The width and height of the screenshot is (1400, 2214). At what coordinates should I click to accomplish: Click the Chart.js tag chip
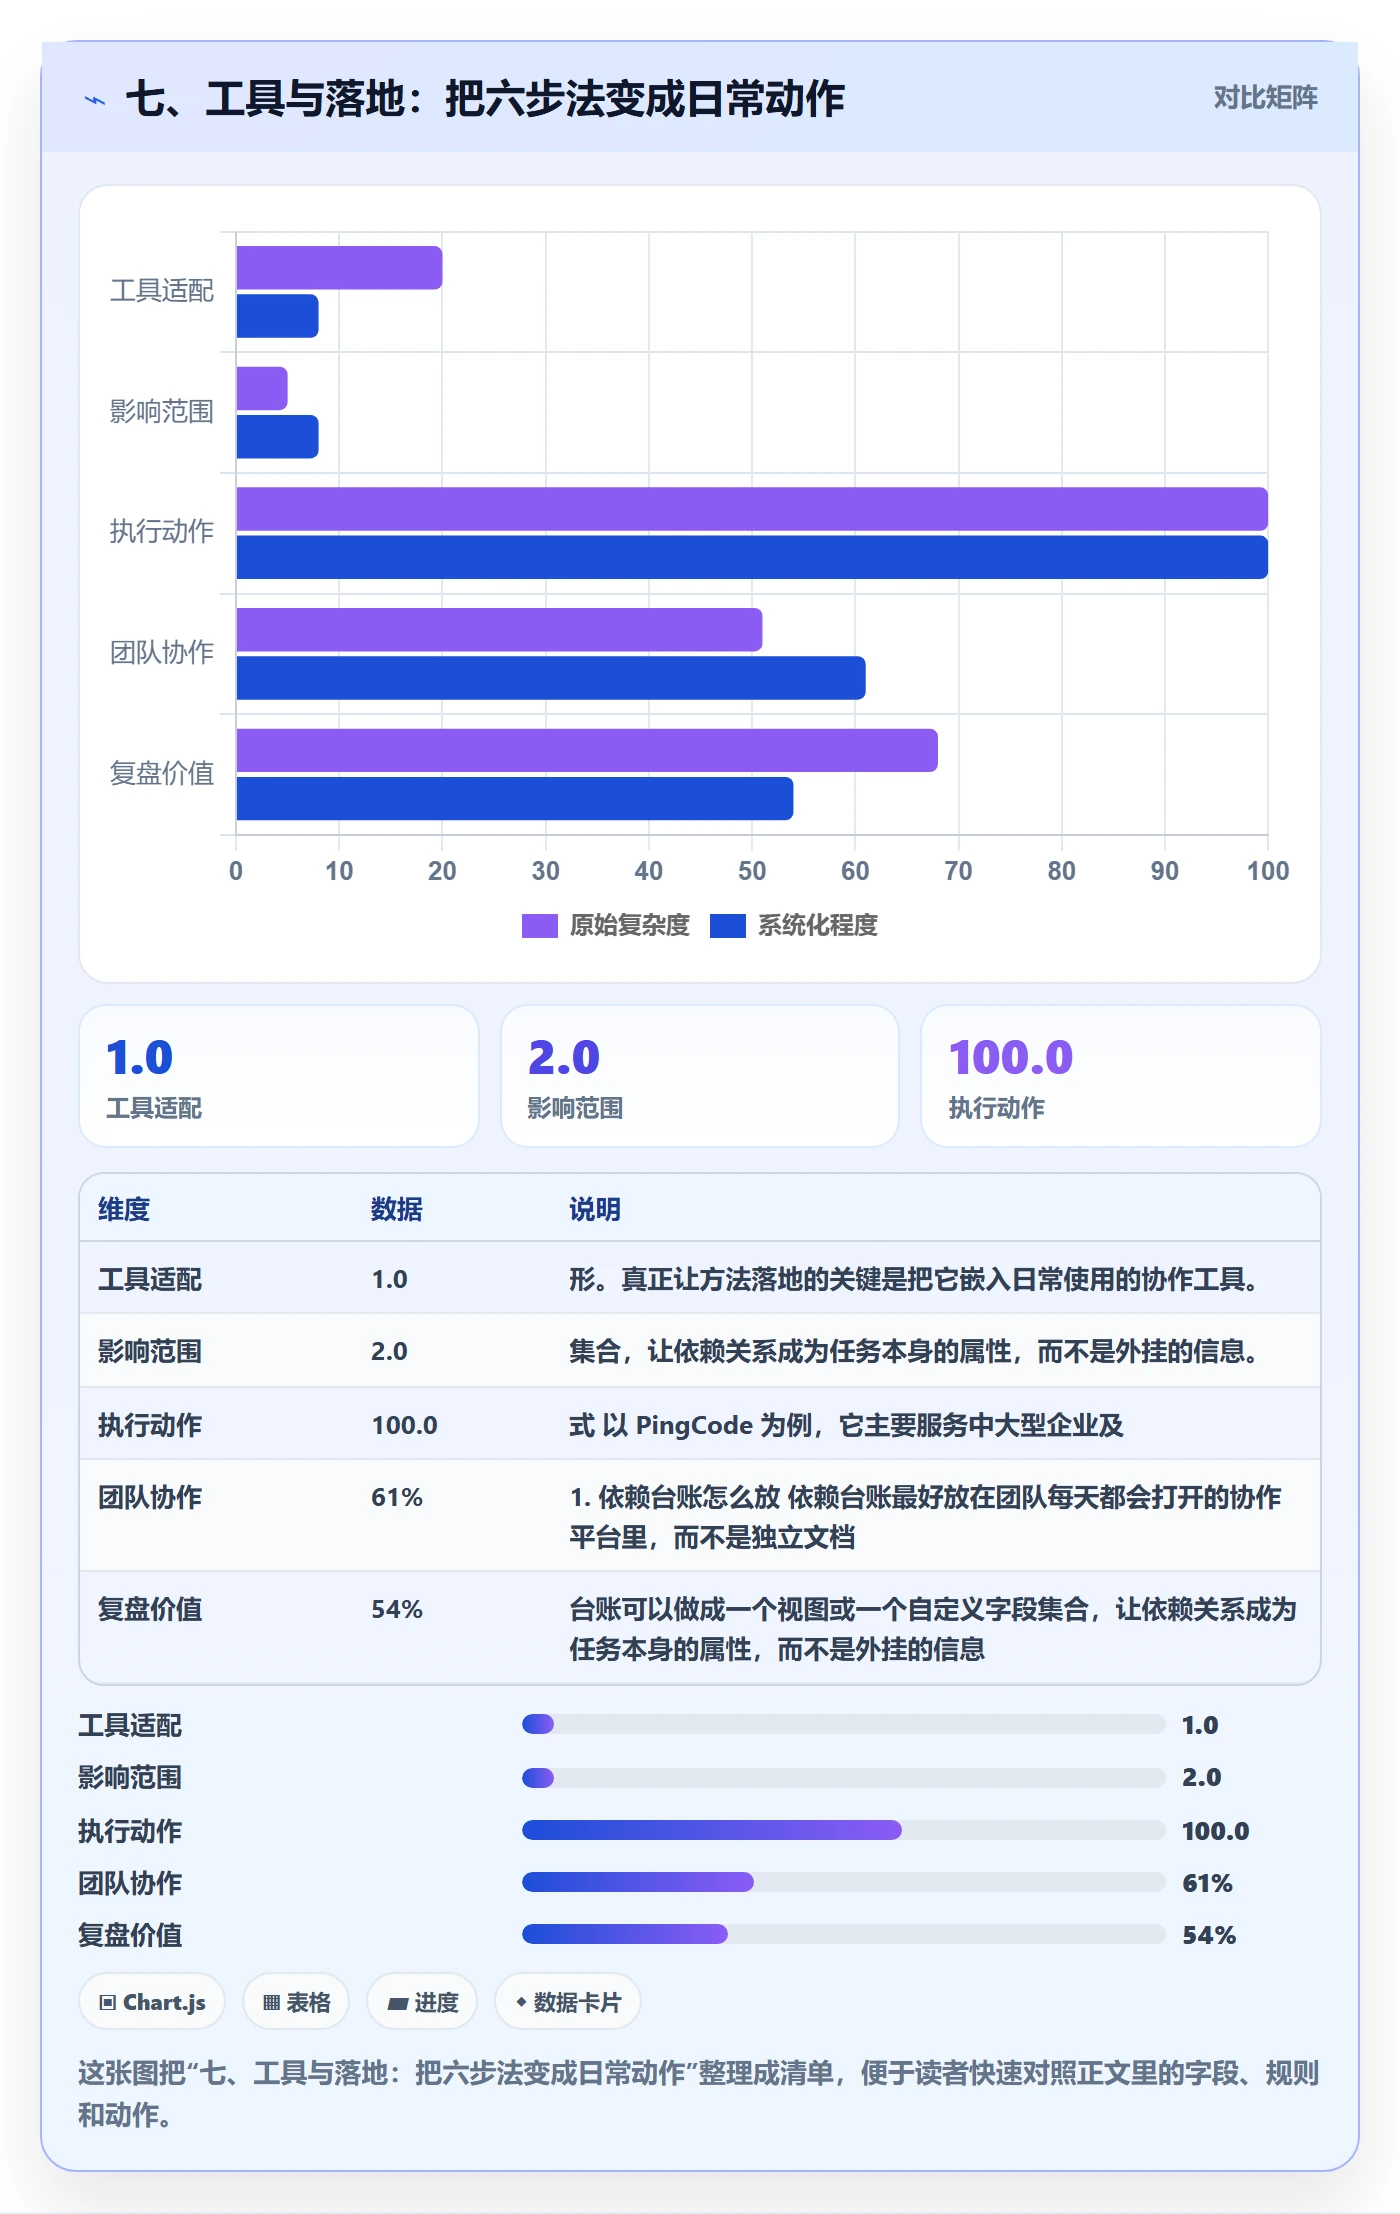click(x=152, y=2002)
